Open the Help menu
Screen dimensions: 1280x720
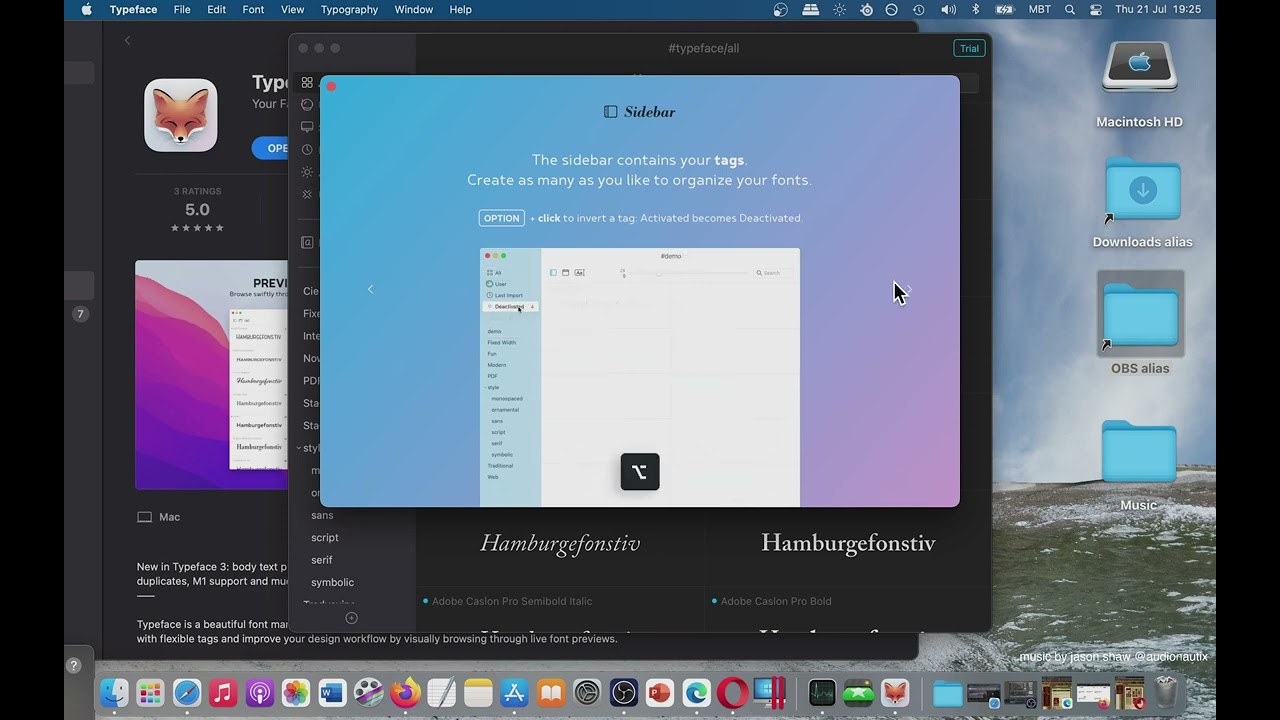pyautogui.click(x=460, y=9)
